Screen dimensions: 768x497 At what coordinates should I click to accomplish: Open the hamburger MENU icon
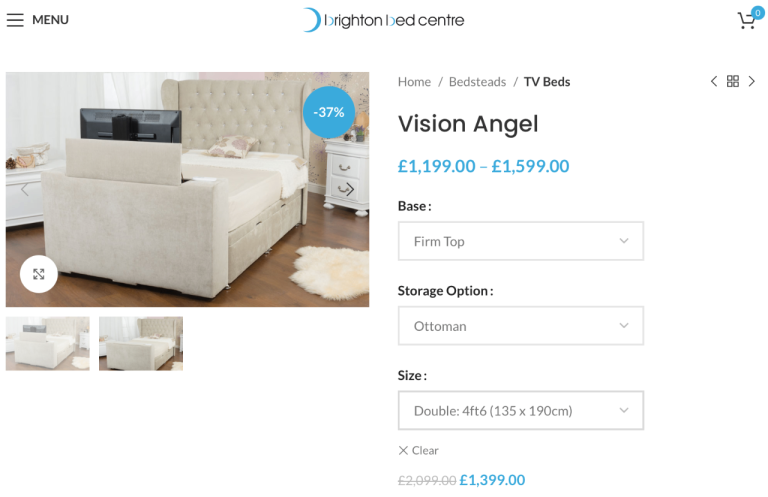pyautogui.click(x=15, y=20)
